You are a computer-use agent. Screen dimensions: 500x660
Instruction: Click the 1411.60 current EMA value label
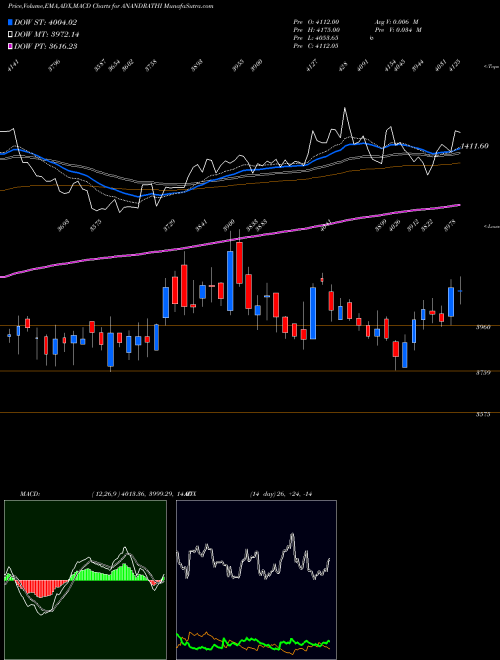pos(475,146)
